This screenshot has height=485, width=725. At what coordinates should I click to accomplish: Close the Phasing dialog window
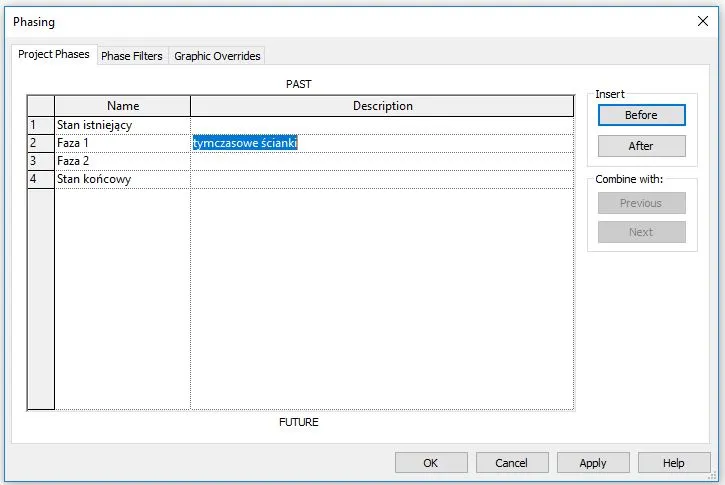point(702,21)
